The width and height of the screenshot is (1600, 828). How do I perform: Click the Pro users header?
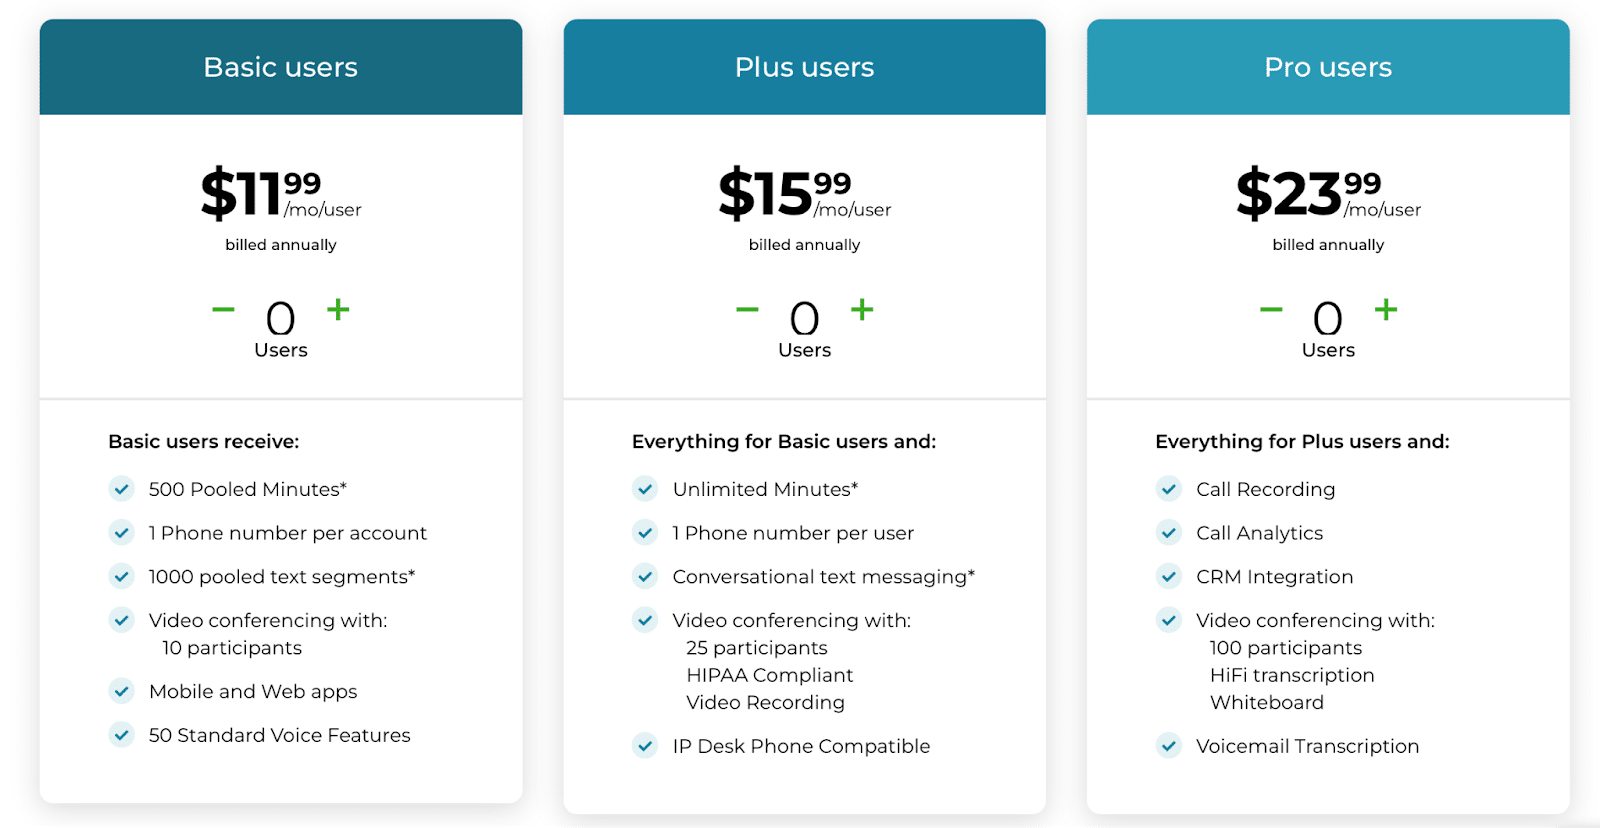pos(1326,66)
